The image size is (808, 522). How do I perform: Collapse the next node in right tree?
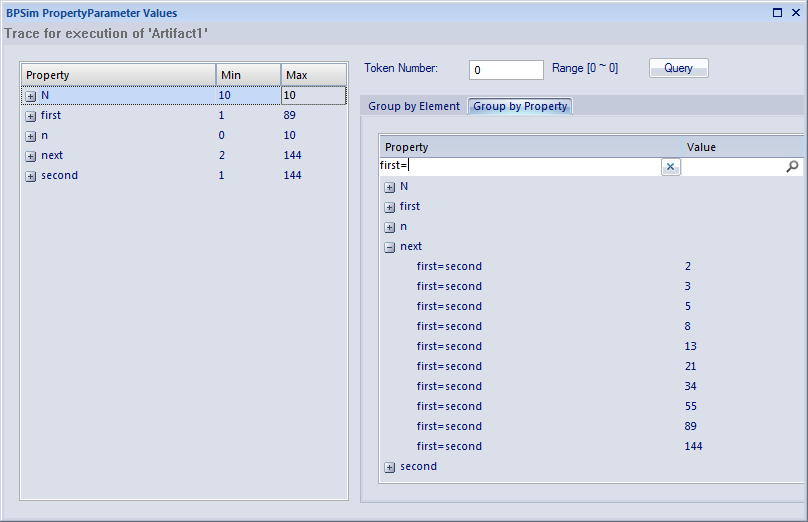click(389, 247)
